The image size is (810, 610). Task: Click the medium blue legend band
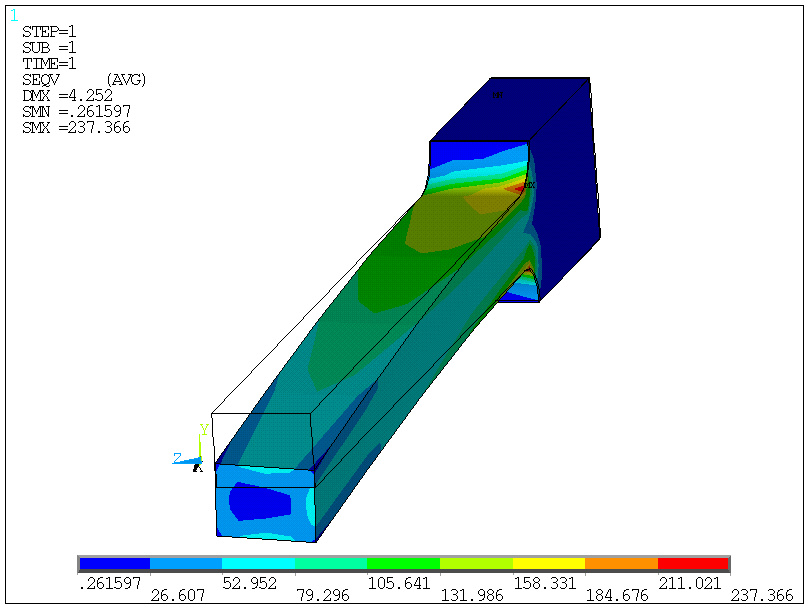pyautogui.click(x=186, y=564)
